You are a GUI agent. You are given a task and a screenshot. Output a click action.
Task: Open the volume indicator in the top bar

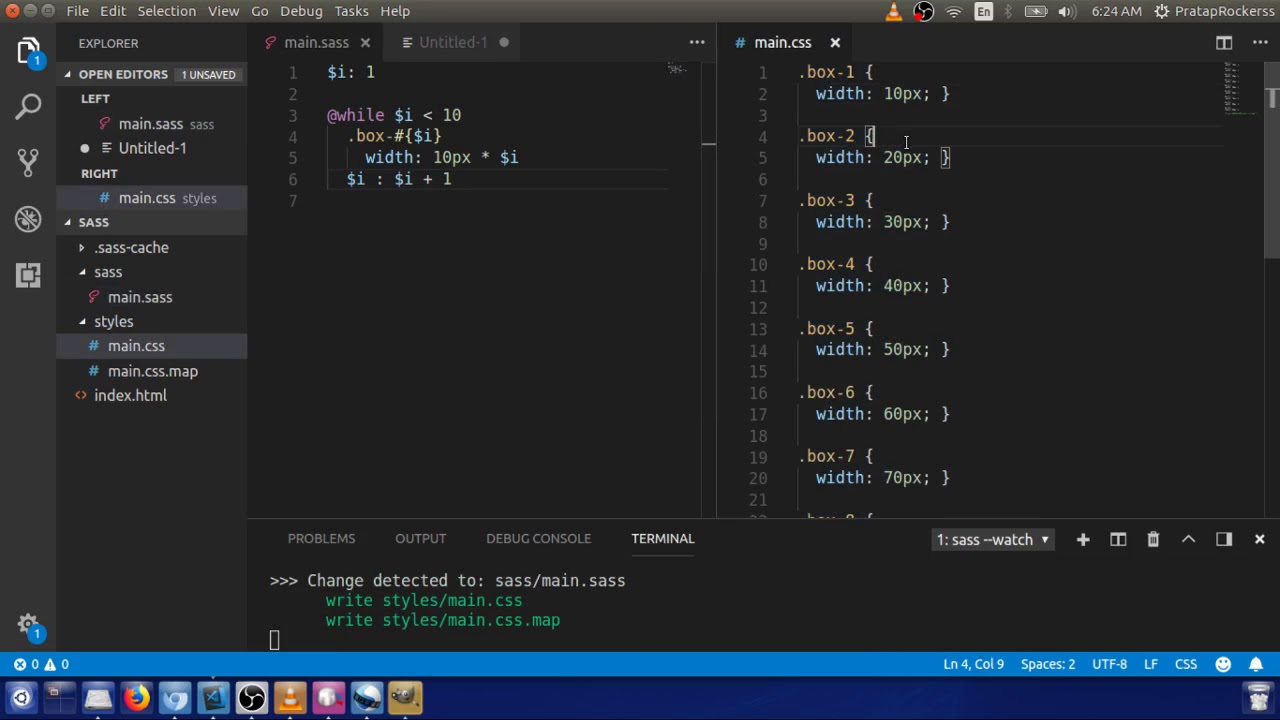(1066, 11)
